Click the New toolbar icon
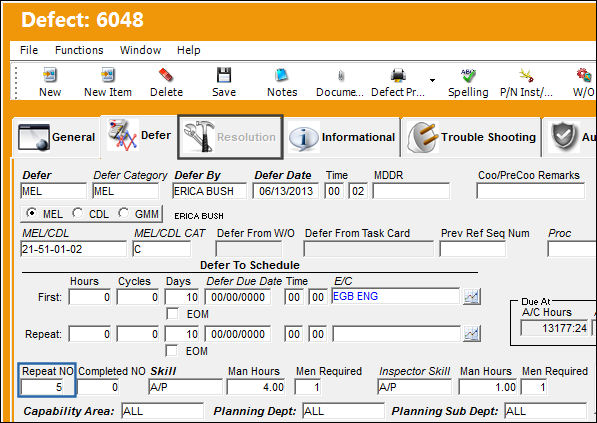 (x=50, y=75)
